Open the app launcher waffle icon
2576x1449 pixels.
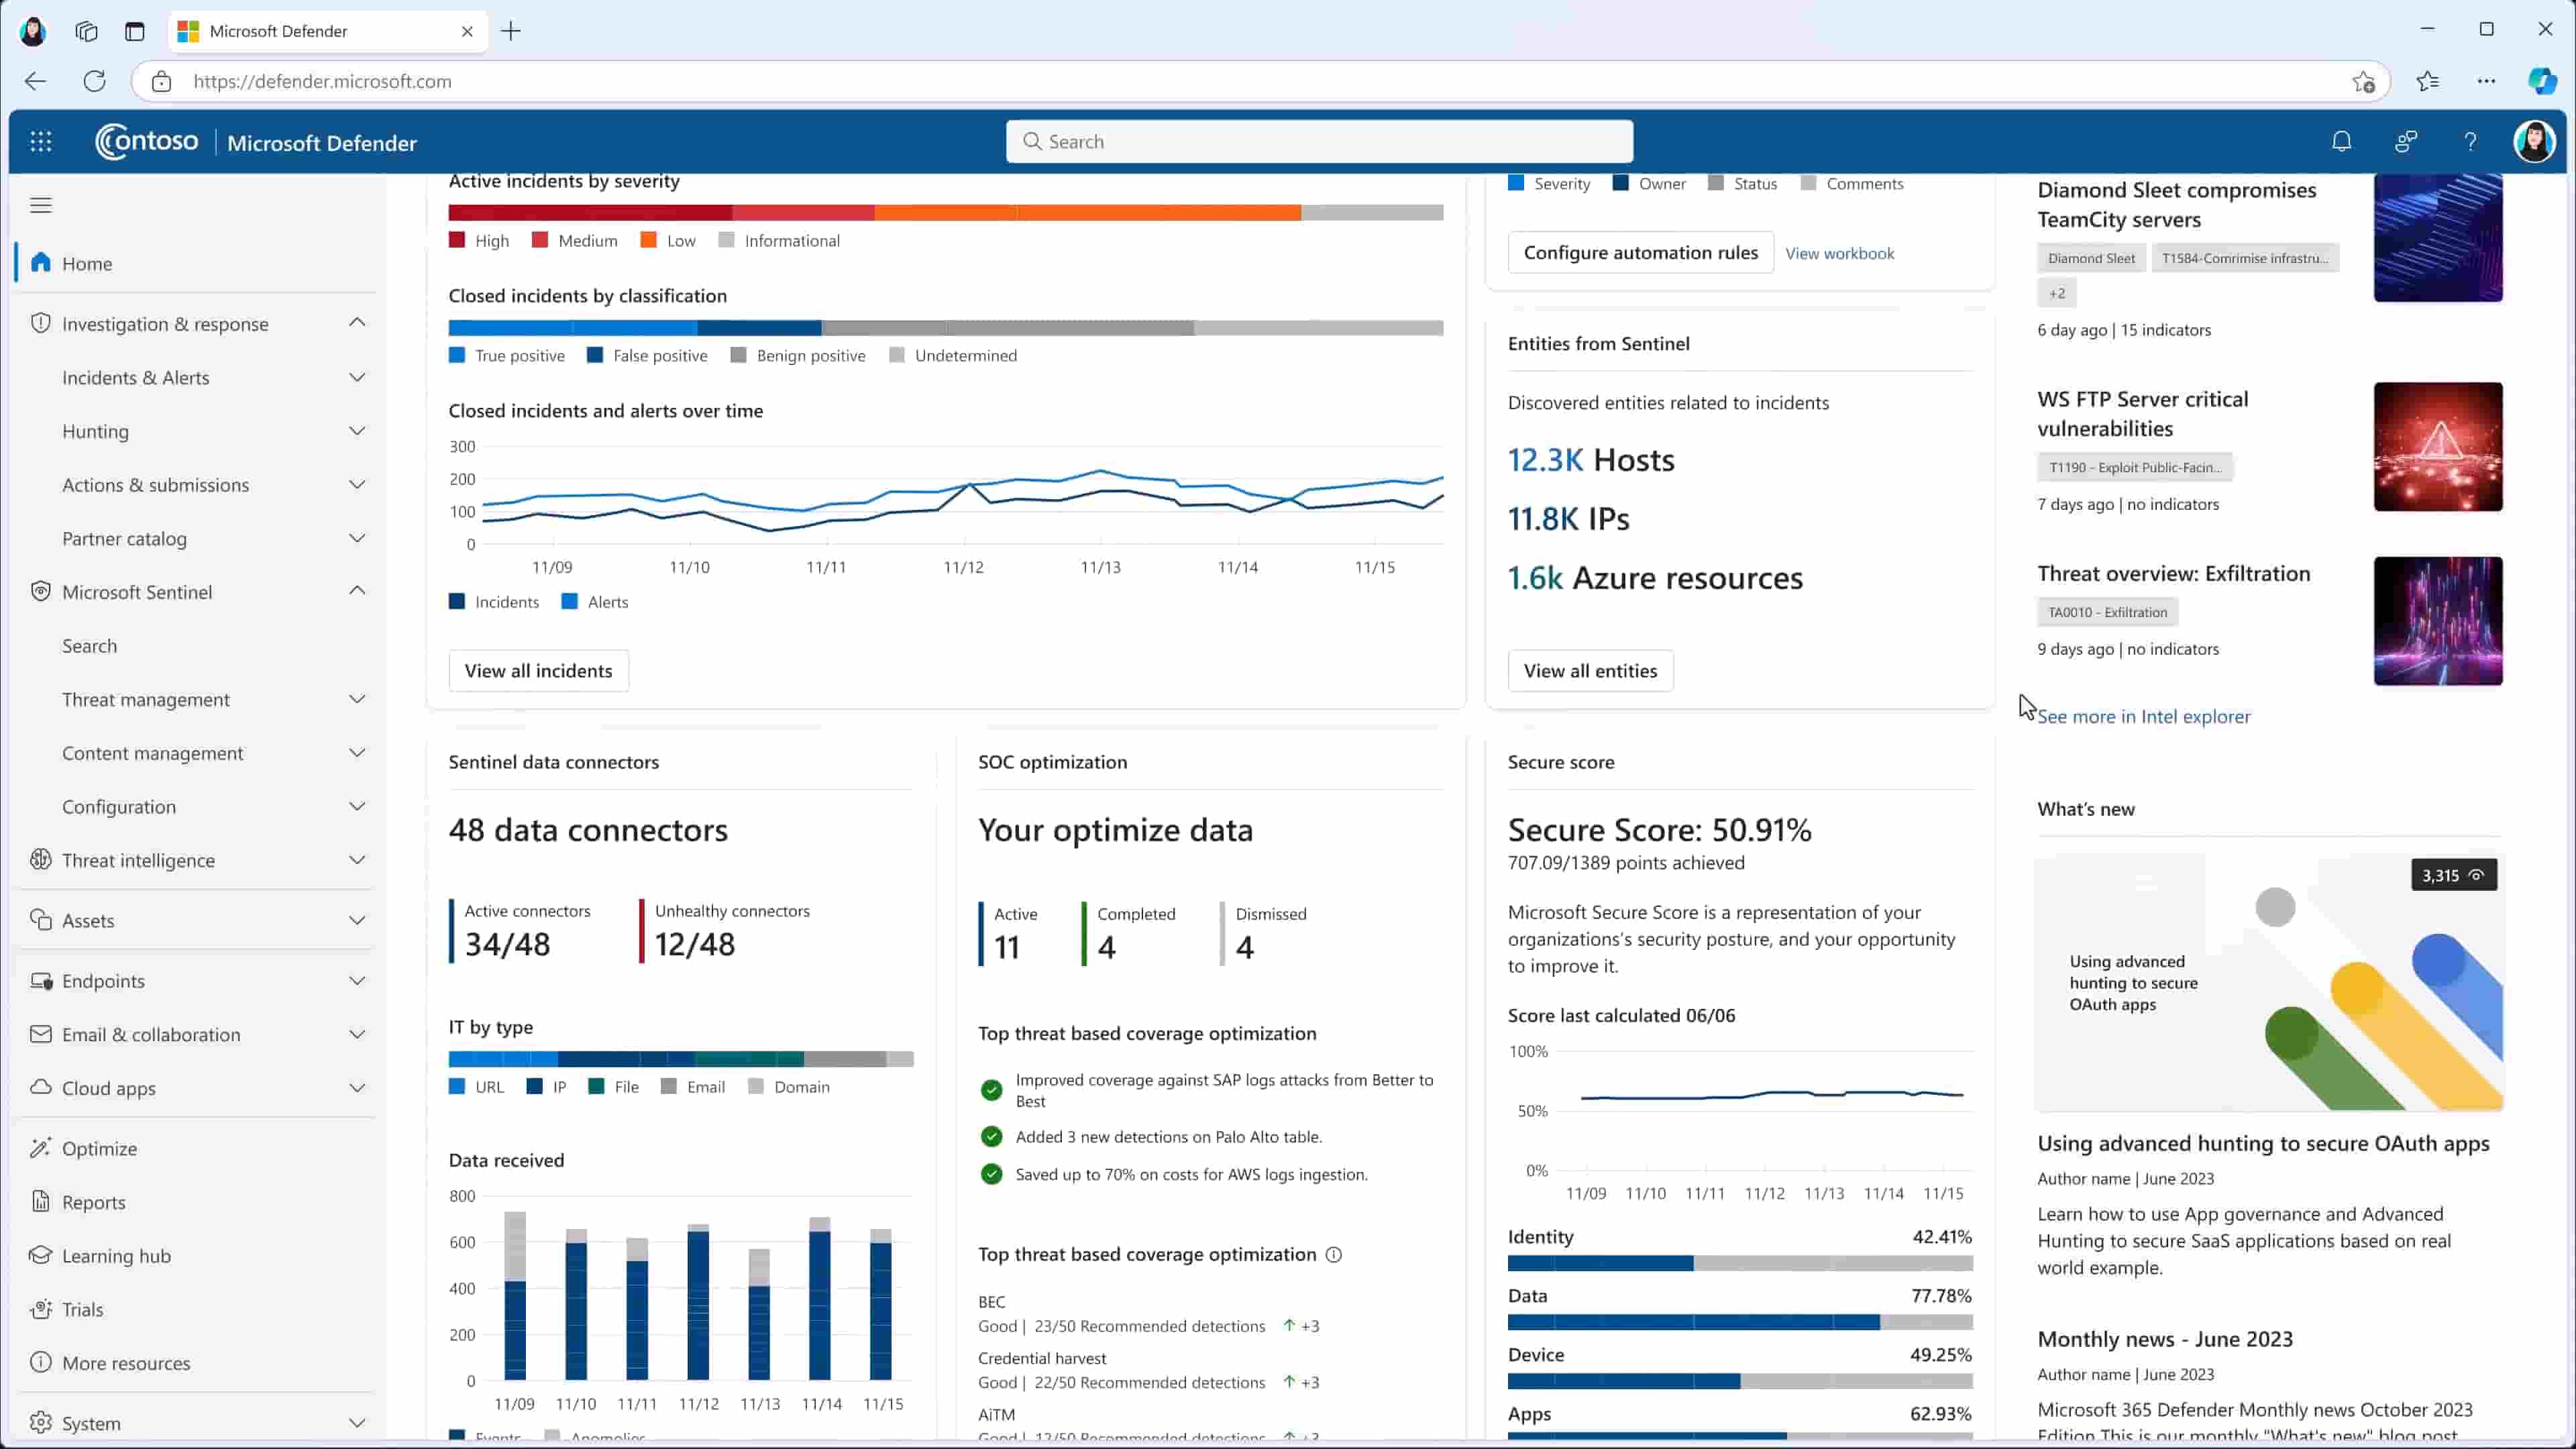(41, 142)
